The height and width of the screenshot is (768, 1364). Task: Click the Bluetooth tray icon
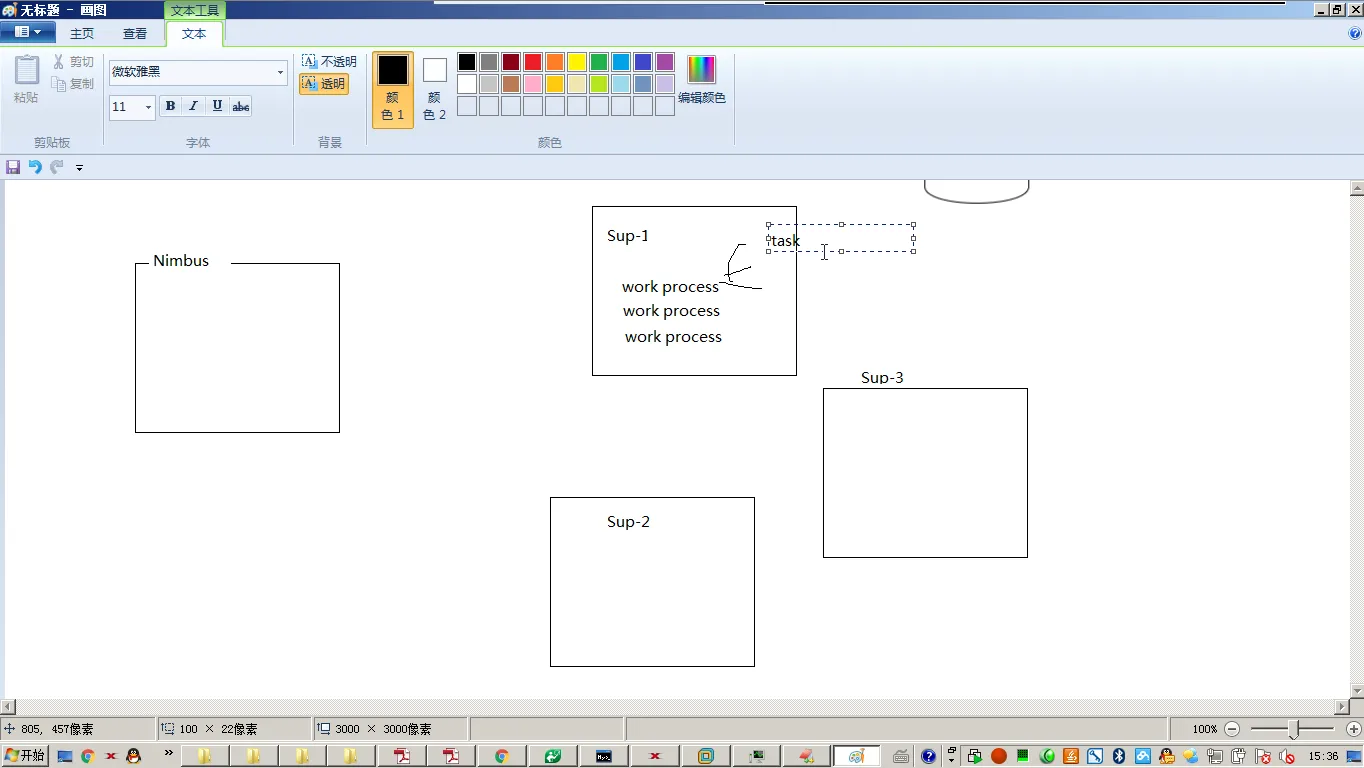(x=1119, y=756)
